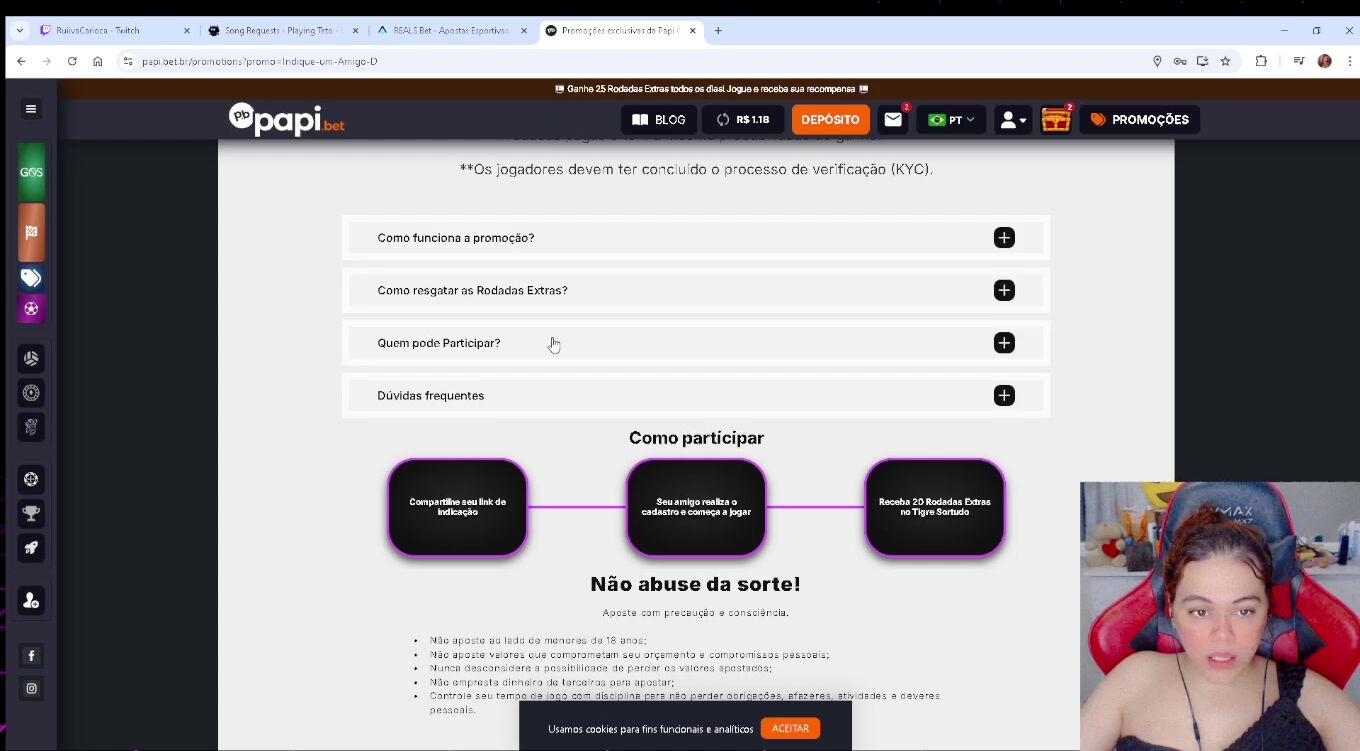Screen dimensions: 1360x751
Task: Click the 'Compartilhe seu link de indicação' card
Action: coord(457,507)
